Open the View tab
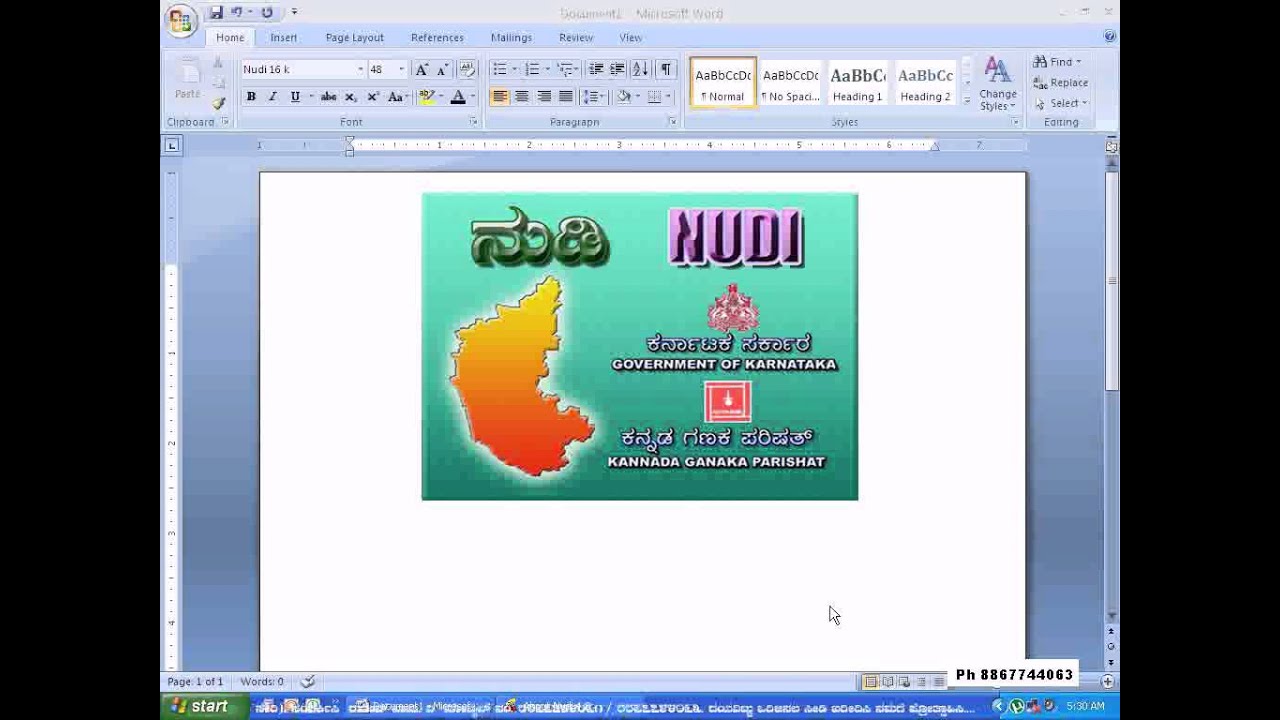Image resolution: width=1280 pixels, height=720 pixels. pyautogui.click(x=630, y=37)
